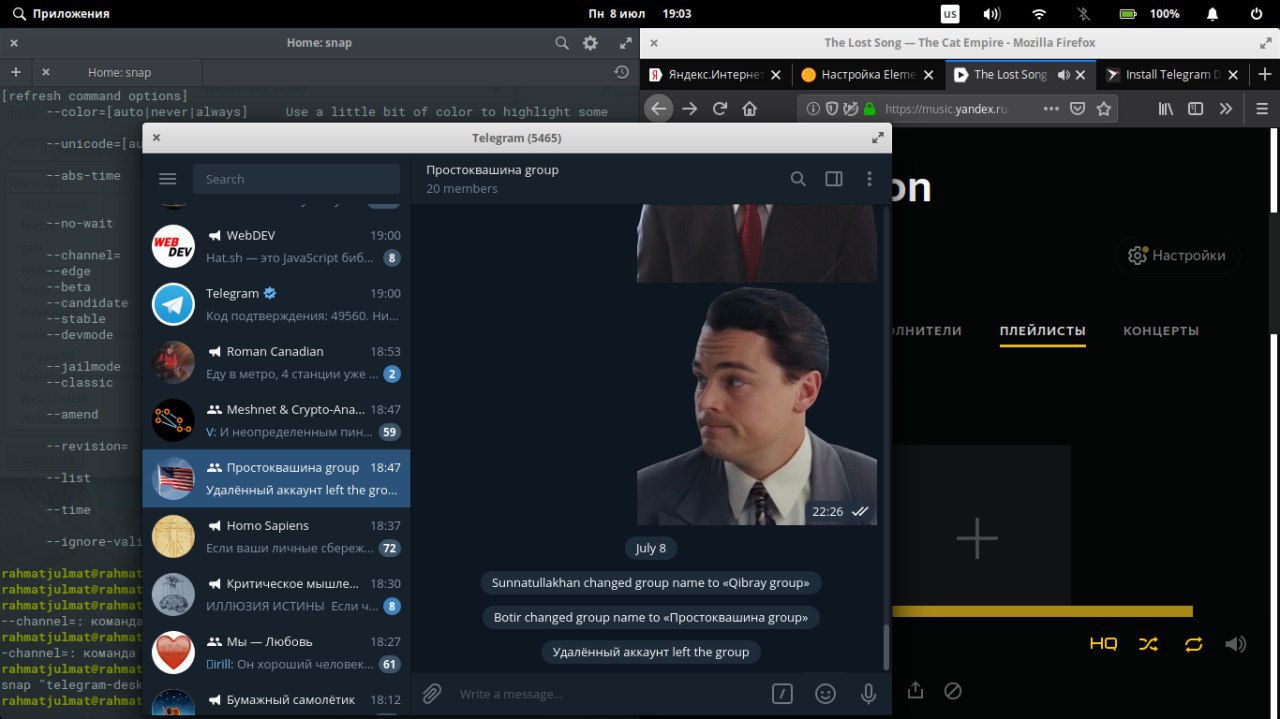Screen dimensions: 1280x719
Task: Click the Telegram Search chats field
Action: 296,179
